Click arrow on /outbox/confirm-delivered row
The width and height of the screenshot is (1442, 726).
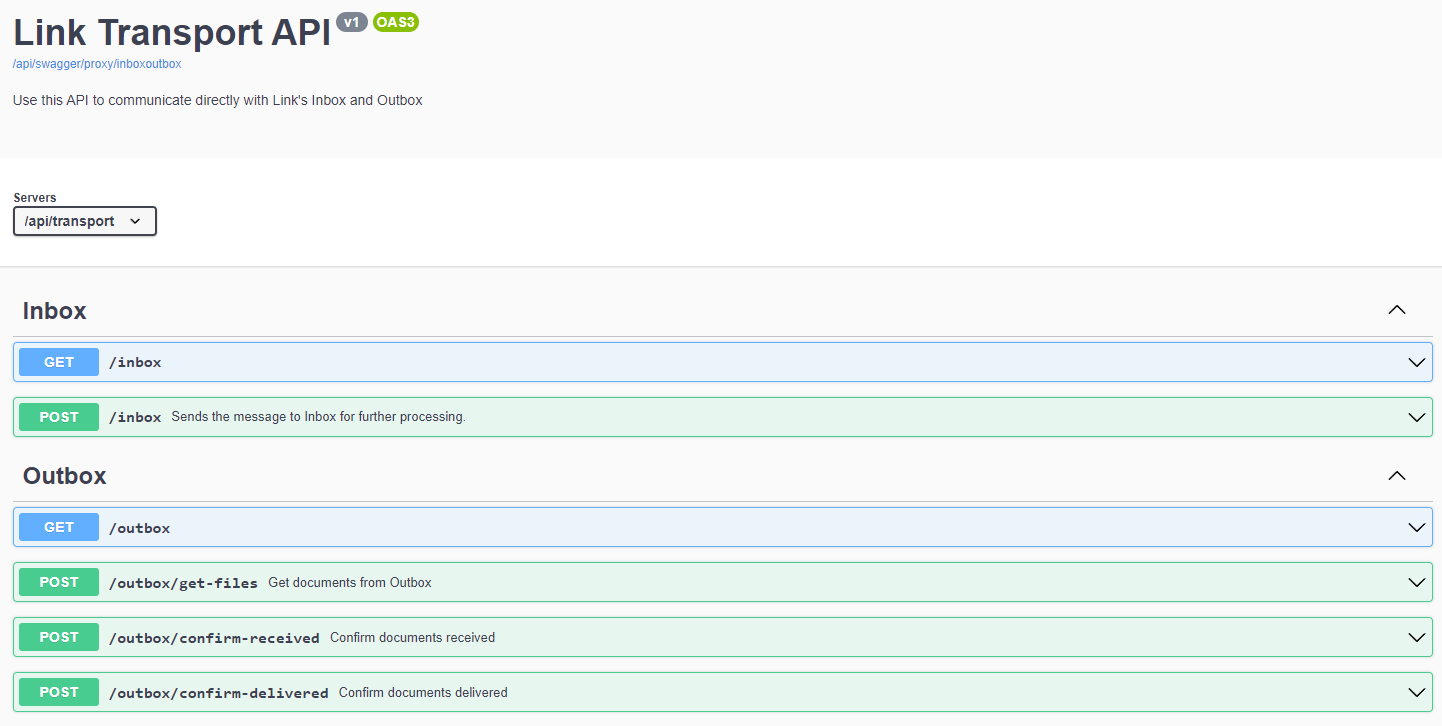[1416, 692]
